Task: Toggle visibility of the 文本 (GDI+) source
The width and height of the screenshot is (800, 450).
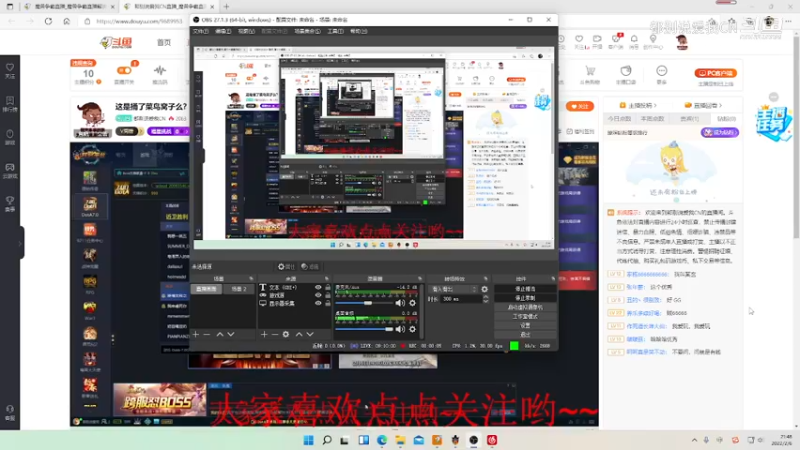Action: click(x=318, y=288)
